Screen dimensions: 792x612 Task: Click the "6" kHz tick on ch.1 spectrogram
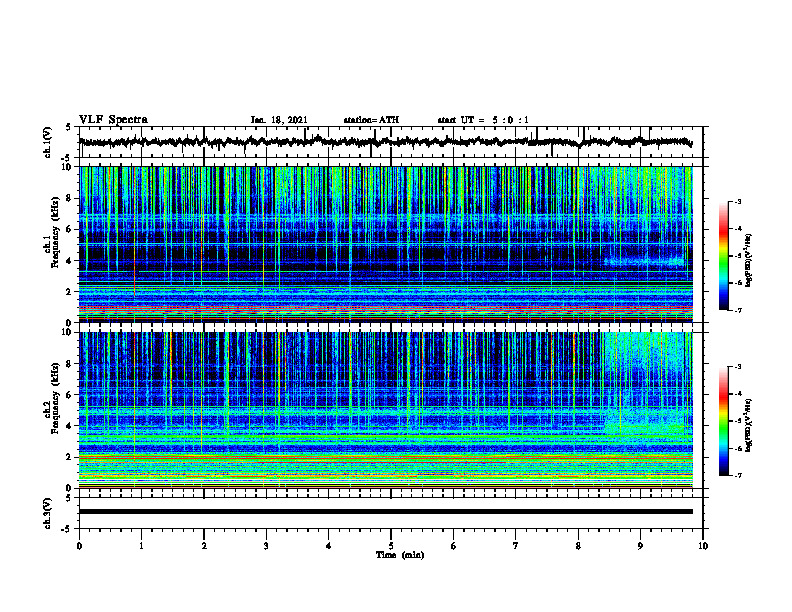70,230
